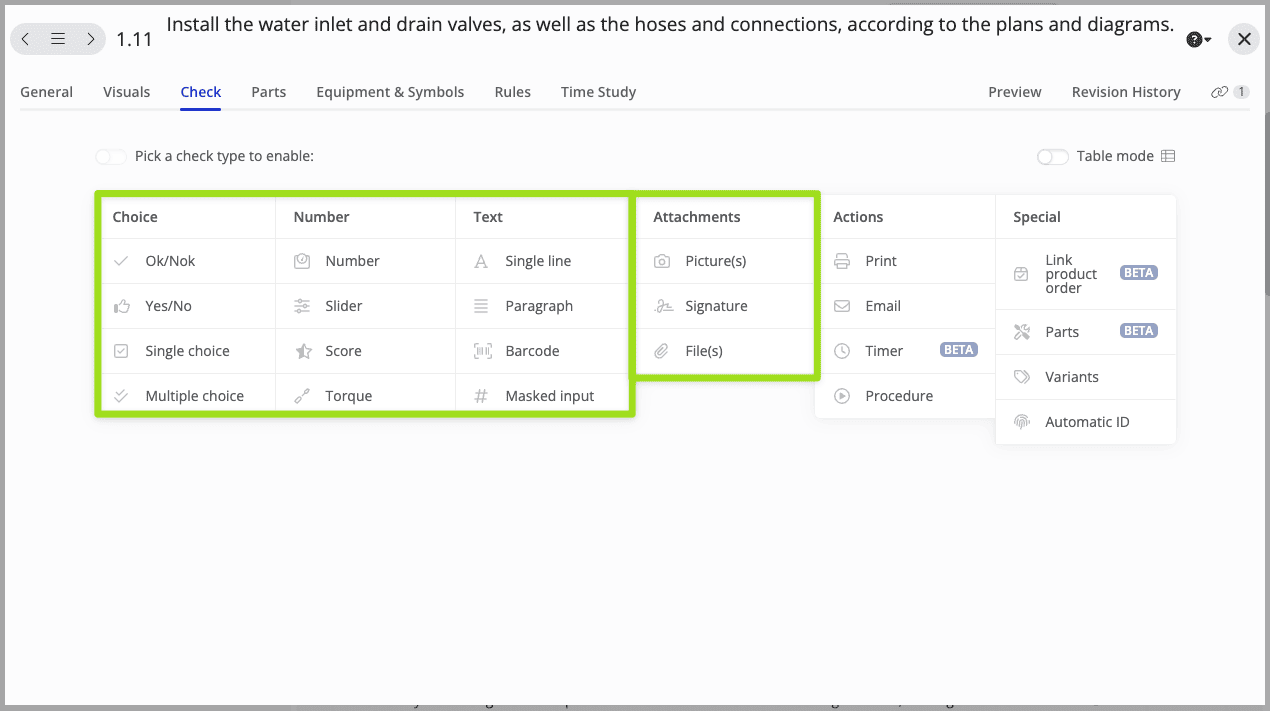Select the Signature icon
1270x711 pixels.
pos(662,306)
